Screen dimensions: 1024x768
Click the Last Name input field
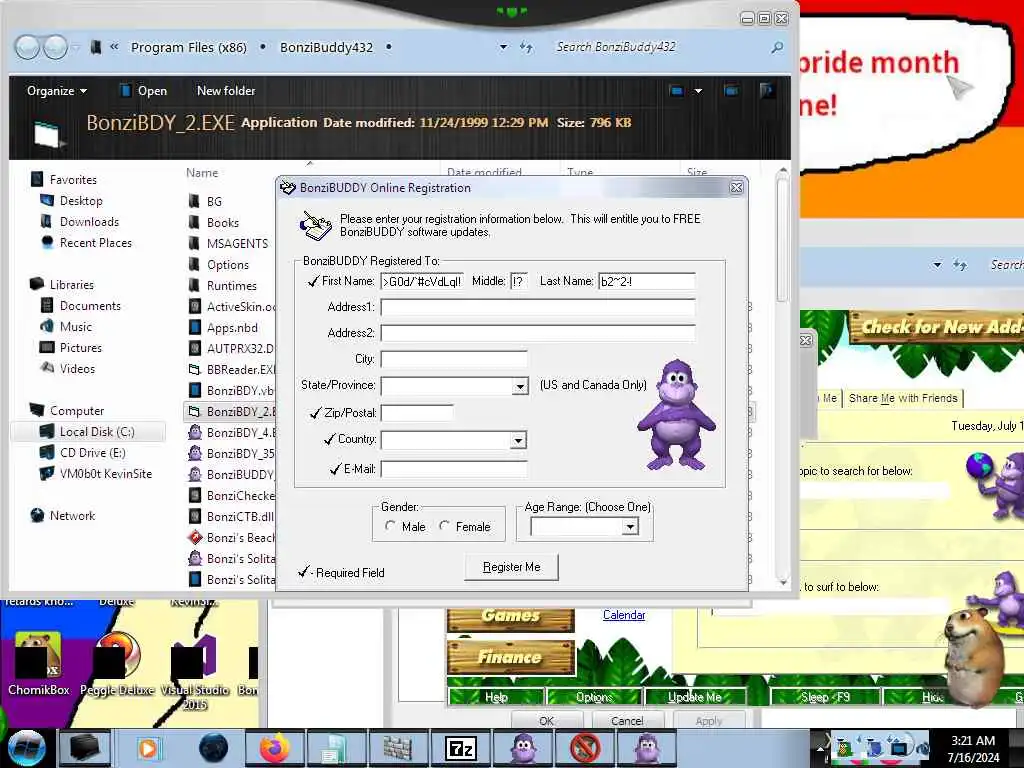click(647, 281)
